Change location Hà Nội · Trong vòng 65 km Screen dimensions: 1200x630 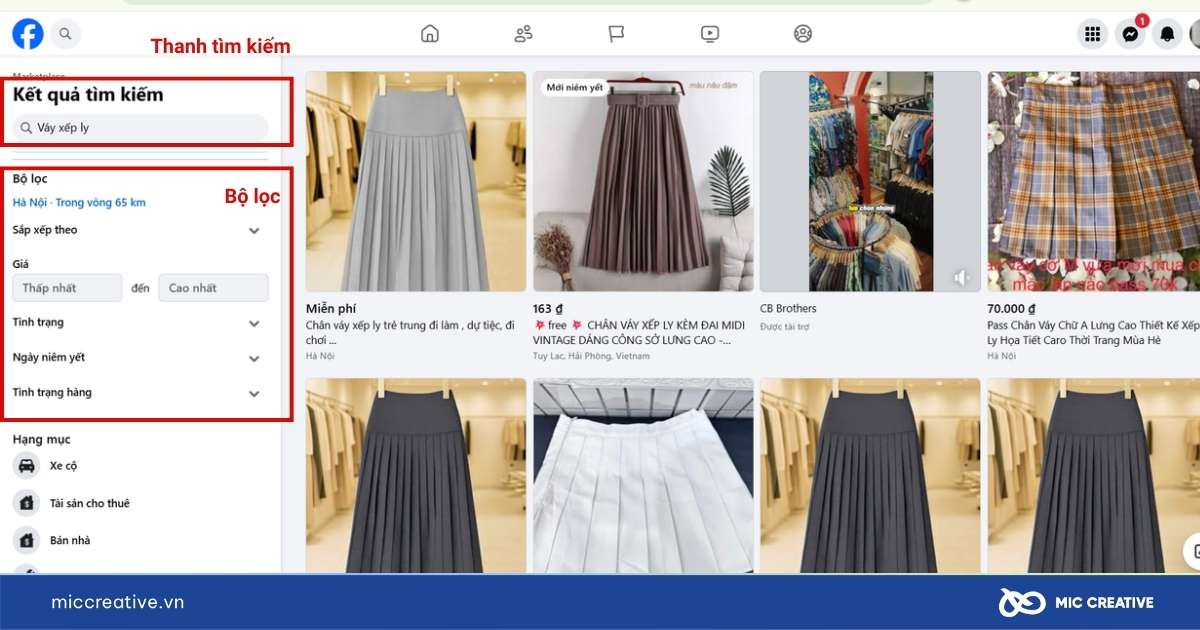pos(79,203)
